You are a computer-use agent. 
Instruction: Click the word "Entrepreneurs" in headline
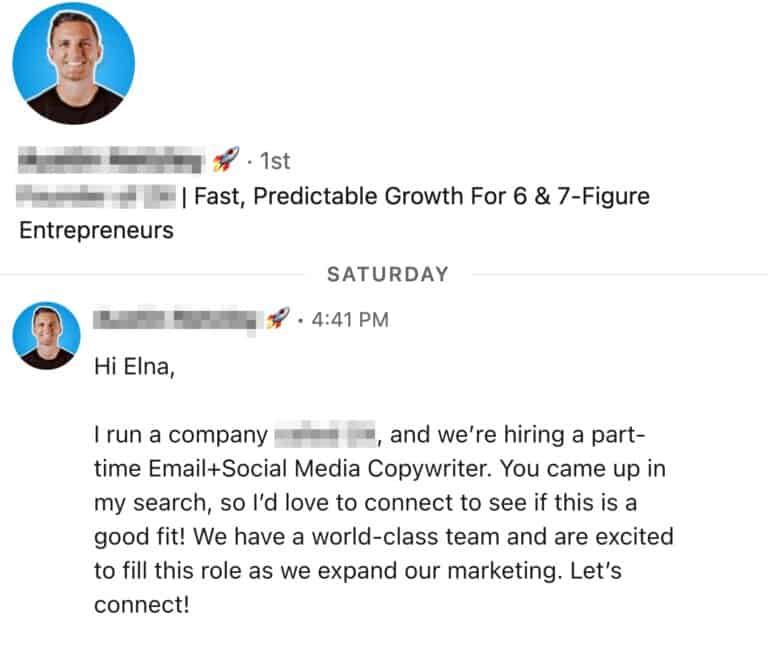point(96,231)
